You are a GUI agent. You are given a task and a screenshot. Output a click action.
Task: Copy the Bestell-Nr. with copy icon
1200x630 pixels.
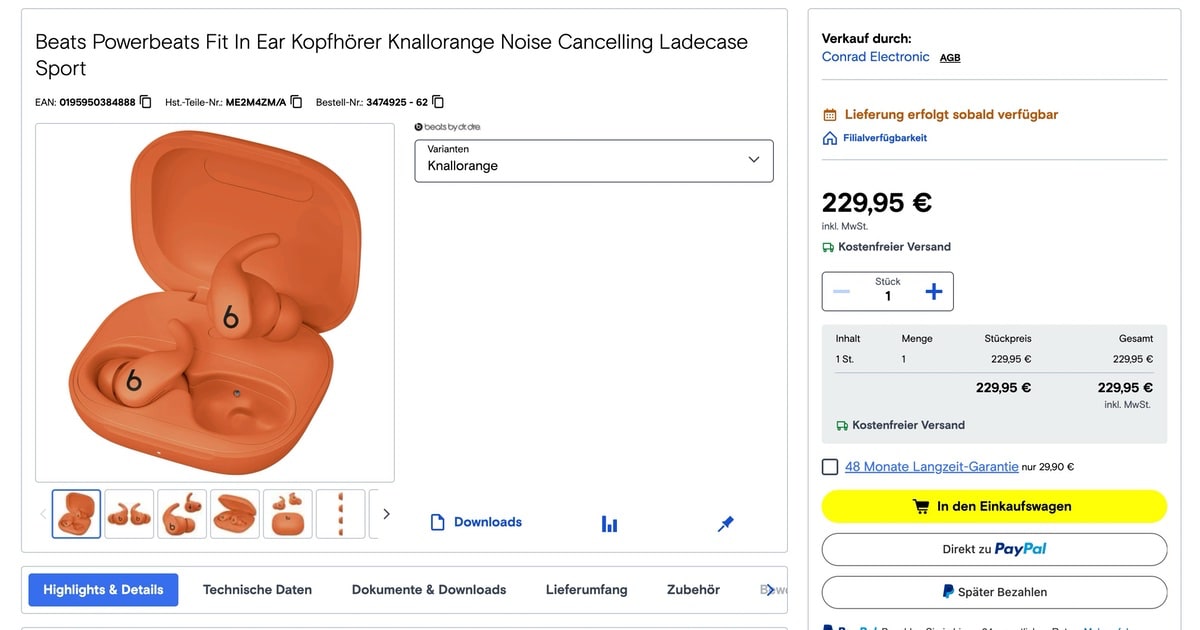[438, 102]
